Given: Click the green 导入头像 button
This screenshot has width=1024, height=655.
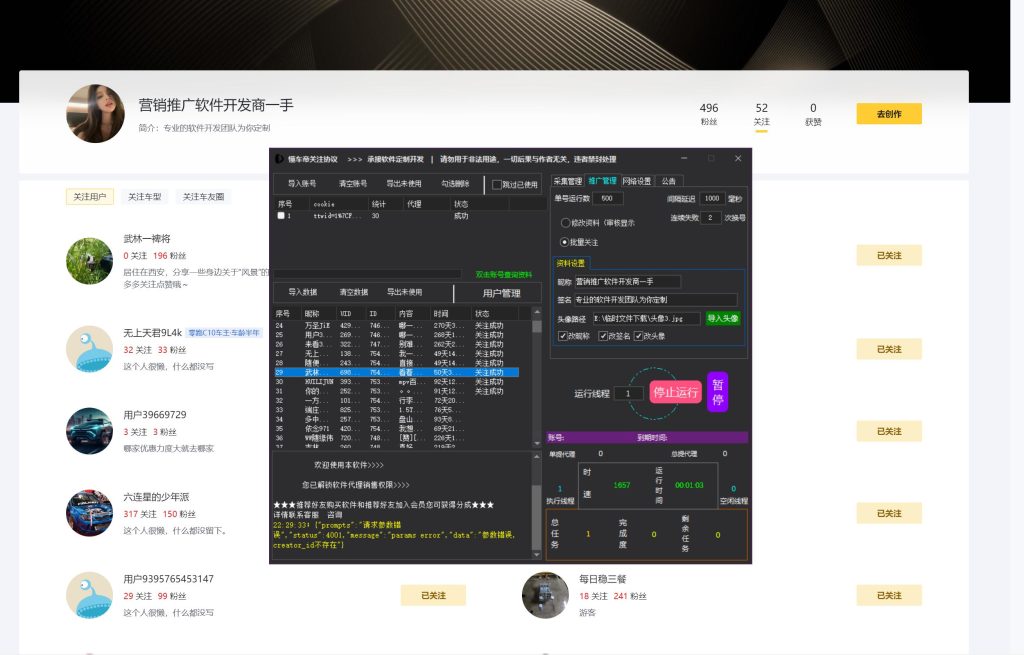Looking at the screenshot, I should 722,318.
